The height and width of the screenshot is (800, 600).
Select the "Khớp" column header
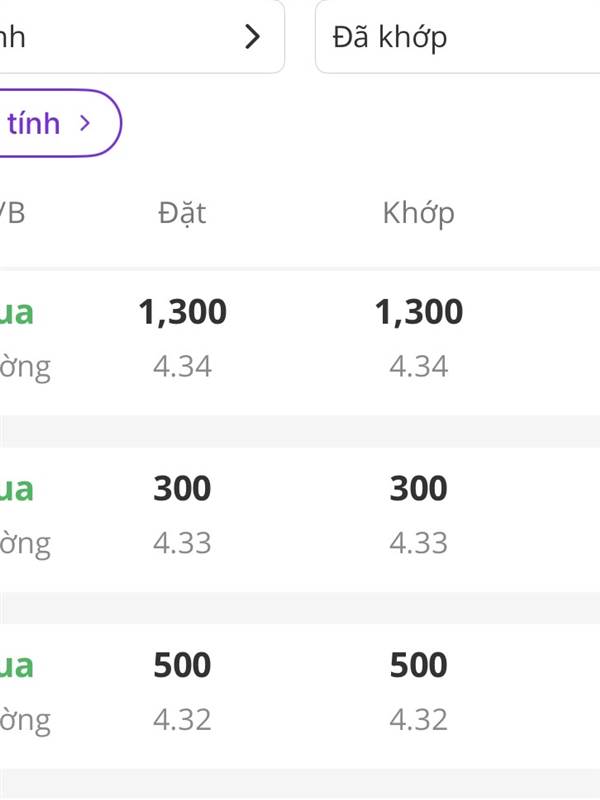pyautogui.click(x=418, y=212)
